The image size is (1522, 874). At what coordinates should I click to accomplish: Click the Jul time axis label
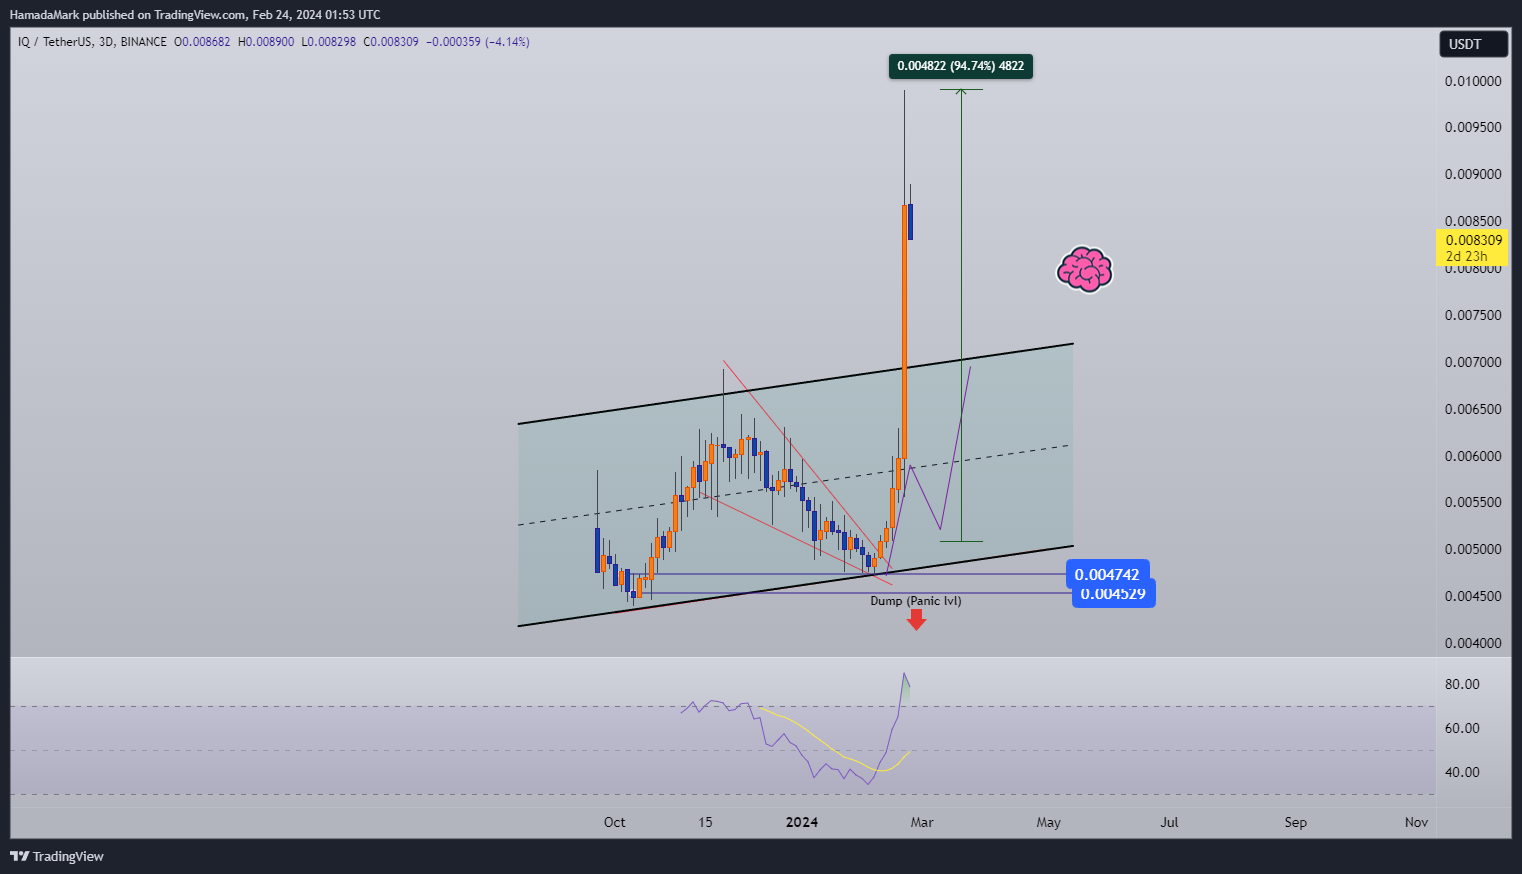[1169, 822]
